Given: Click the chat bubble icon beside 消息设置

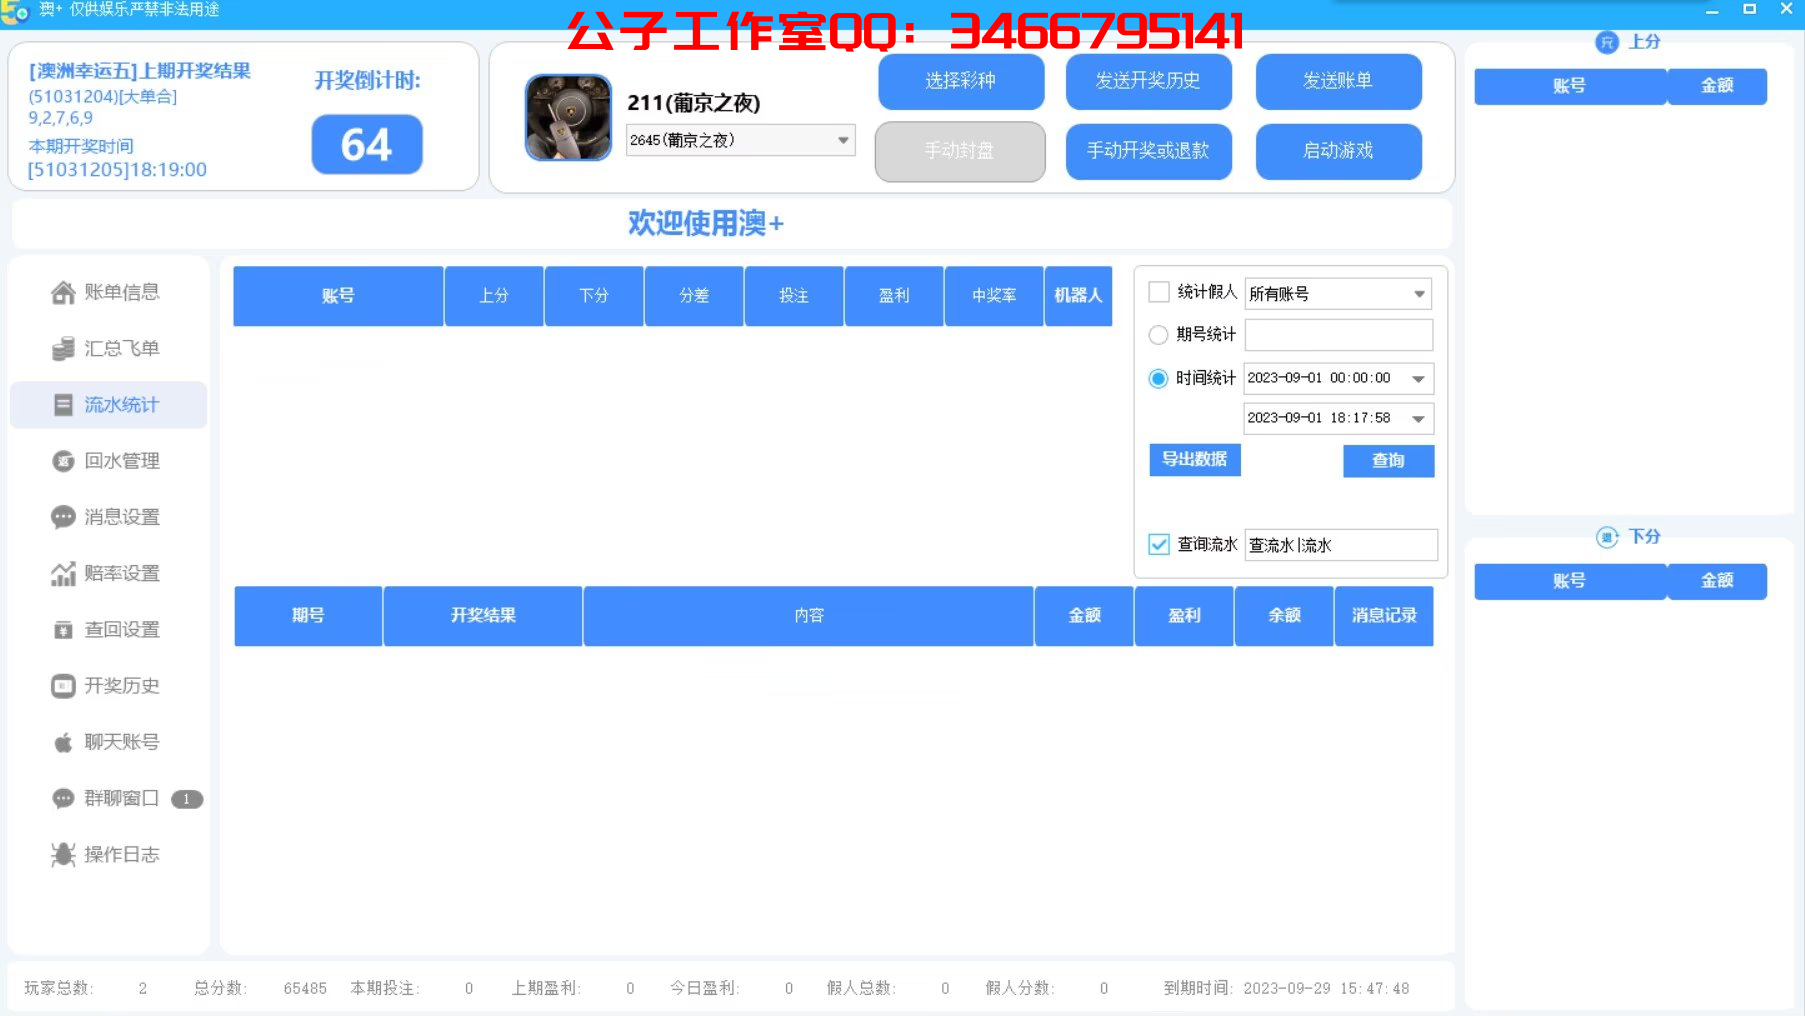Looking at the screenshot, I should click(63, 517).
